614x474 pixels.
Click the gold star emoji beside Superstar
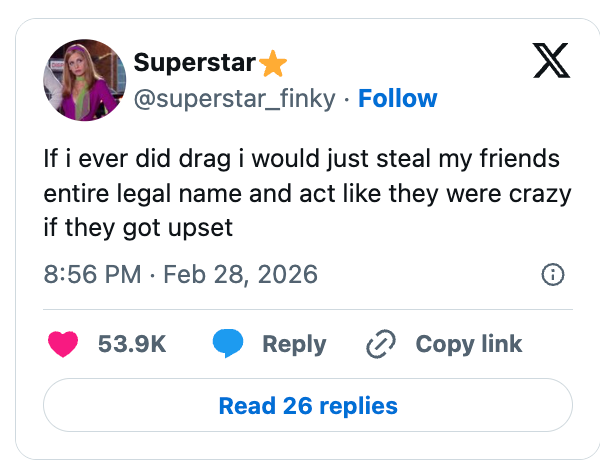(x=273, y=64)
